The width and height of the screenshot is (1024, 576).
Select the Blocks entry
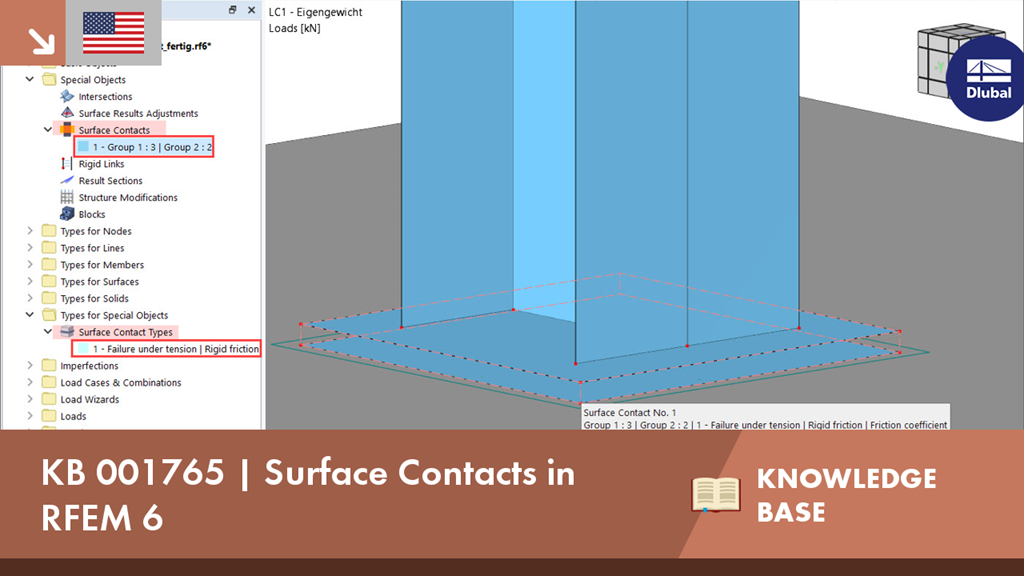(x=91, y=215)
